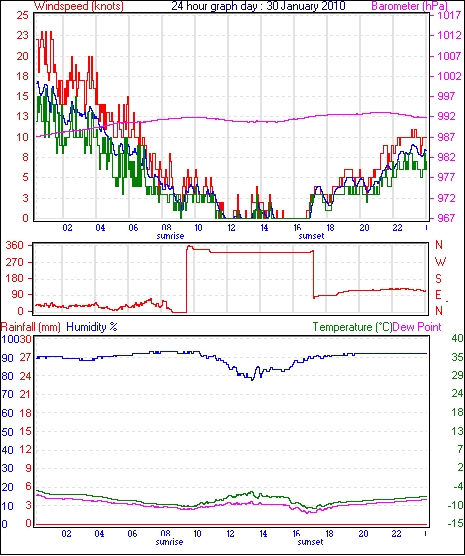Click the 40 temperature scale value

tap(457, 338)
